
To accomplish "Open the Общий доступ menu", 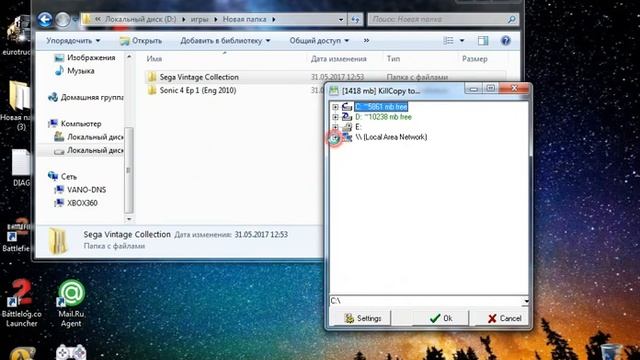I will (x=319, y=40).
